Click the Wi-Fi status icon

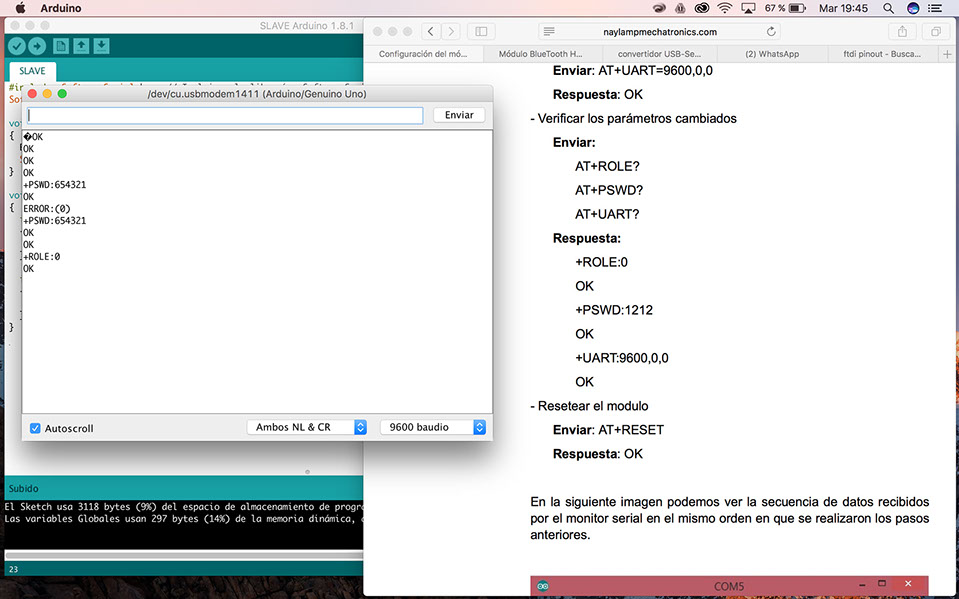point(725,8)
